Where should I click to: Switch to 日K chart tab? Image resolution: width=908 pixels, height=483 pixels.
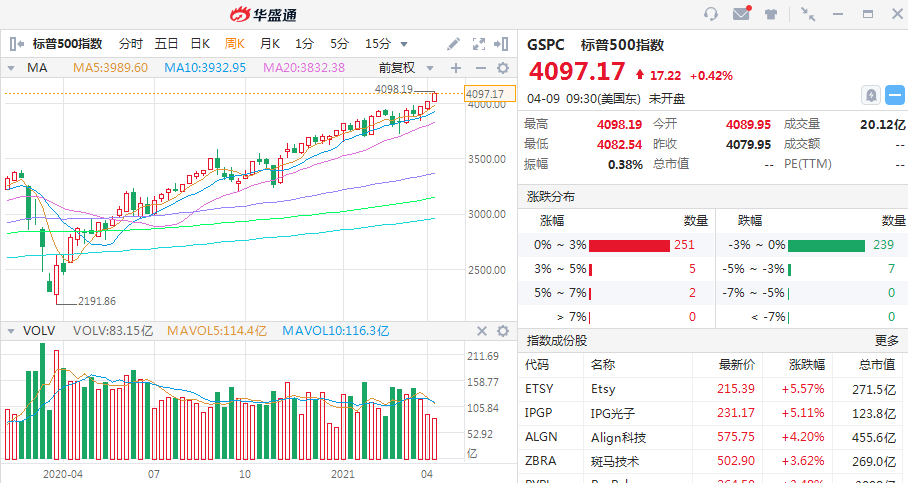200,43
